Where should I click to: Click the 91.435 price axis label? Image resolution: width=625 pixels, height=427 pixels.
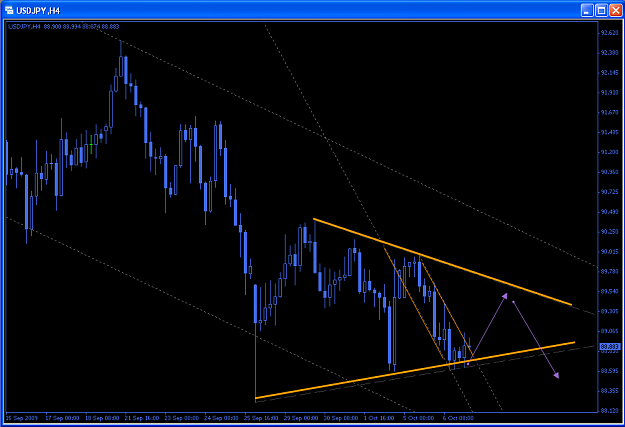610,132
